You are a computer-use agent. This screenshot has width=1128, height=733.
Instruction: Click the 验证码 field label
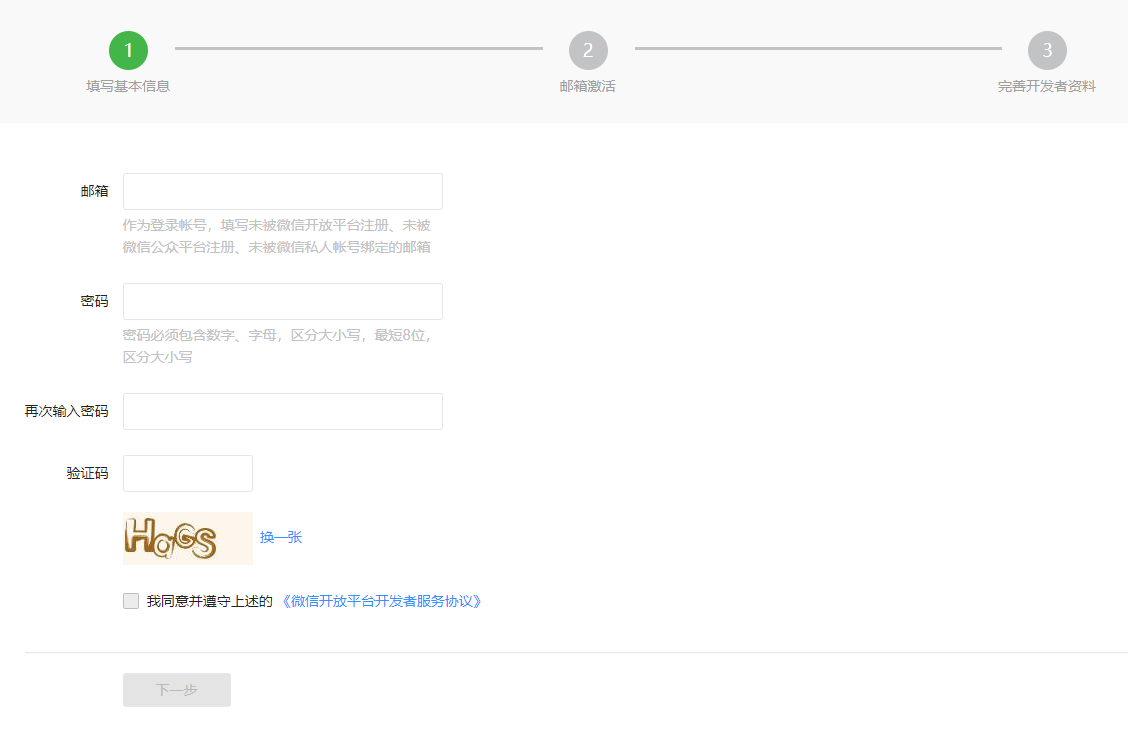coord(87,473)
